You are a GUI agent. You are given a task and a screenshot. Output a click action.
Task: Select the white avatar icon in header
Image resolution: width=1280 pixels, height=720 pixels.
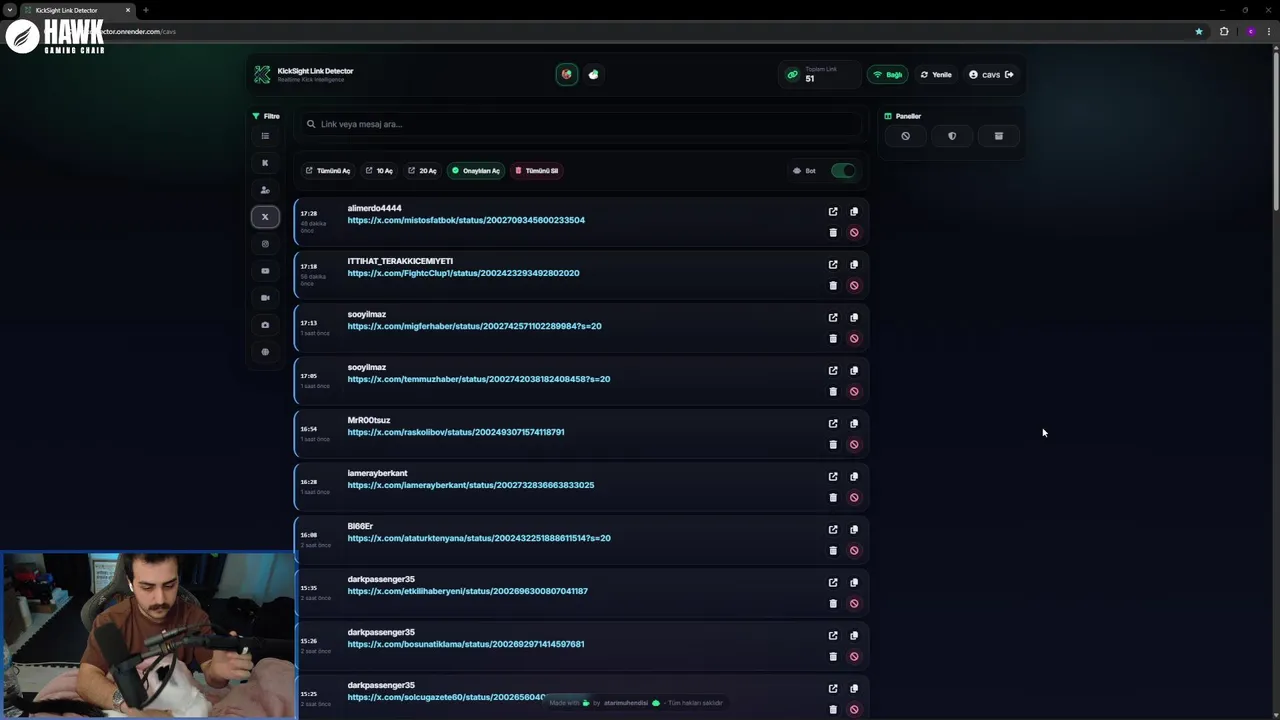[594, 74]
